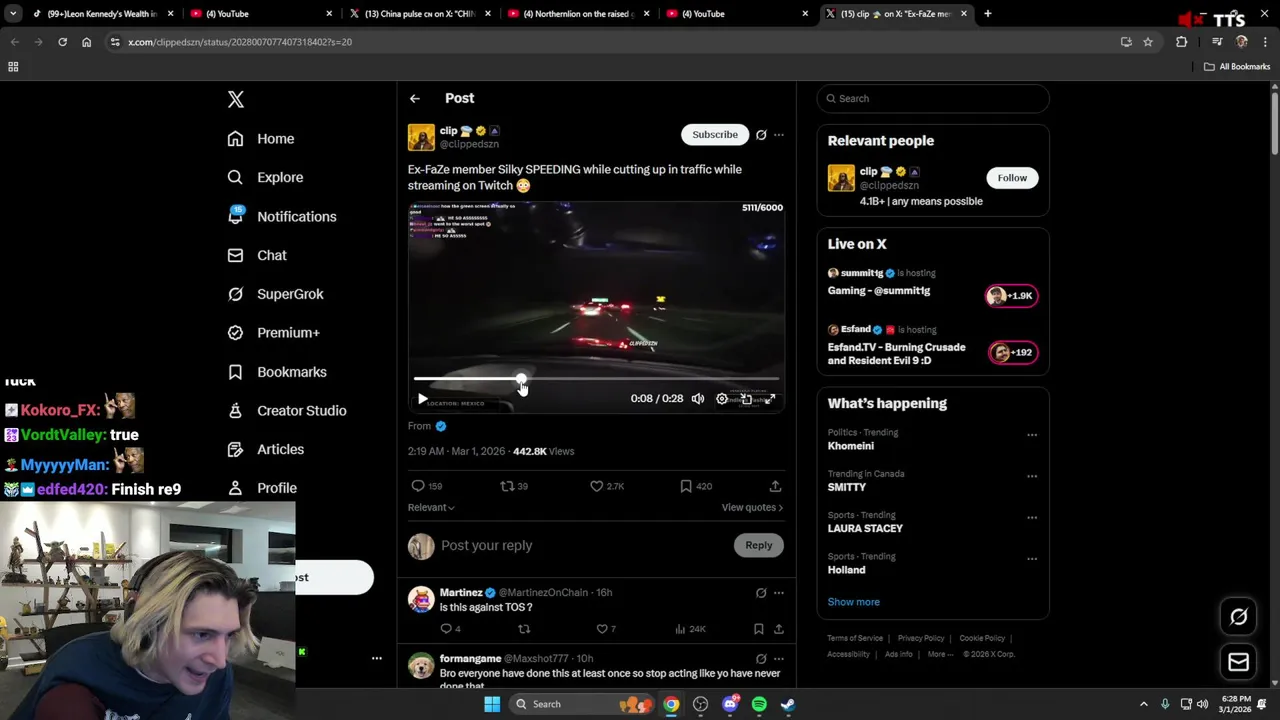Click the Grok icon beside the Subscribe button
This screenshot has width=1280, height=720.
pos(761,135)
